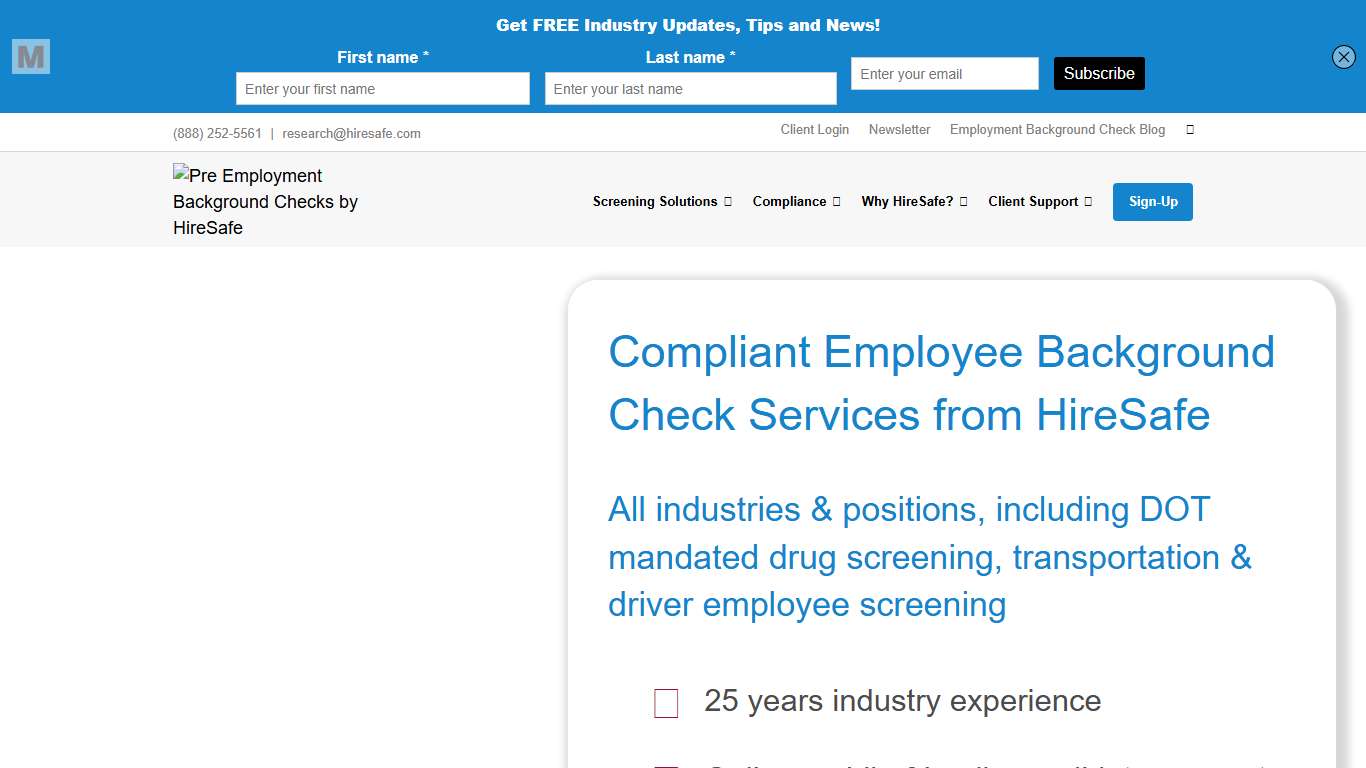Viewport: 1366px width, 768px height.
Task: Click the Client Support dropdown arrow
Action: point(1089,201)
